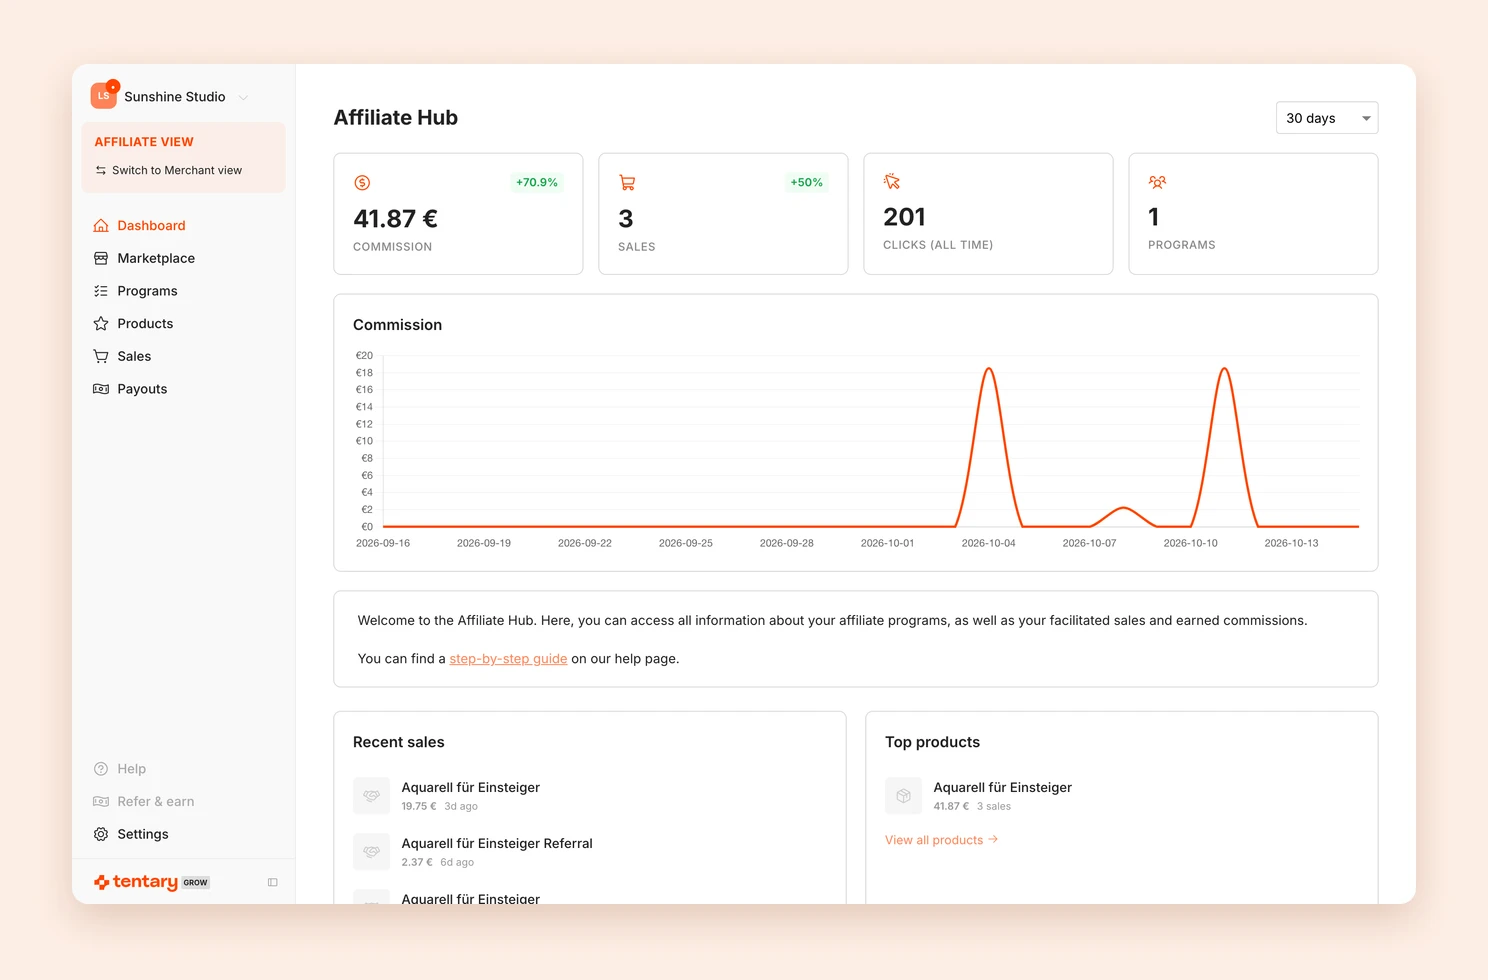1488x980 pixels.
Task: Switch to Merchant view
Action: 168,170
